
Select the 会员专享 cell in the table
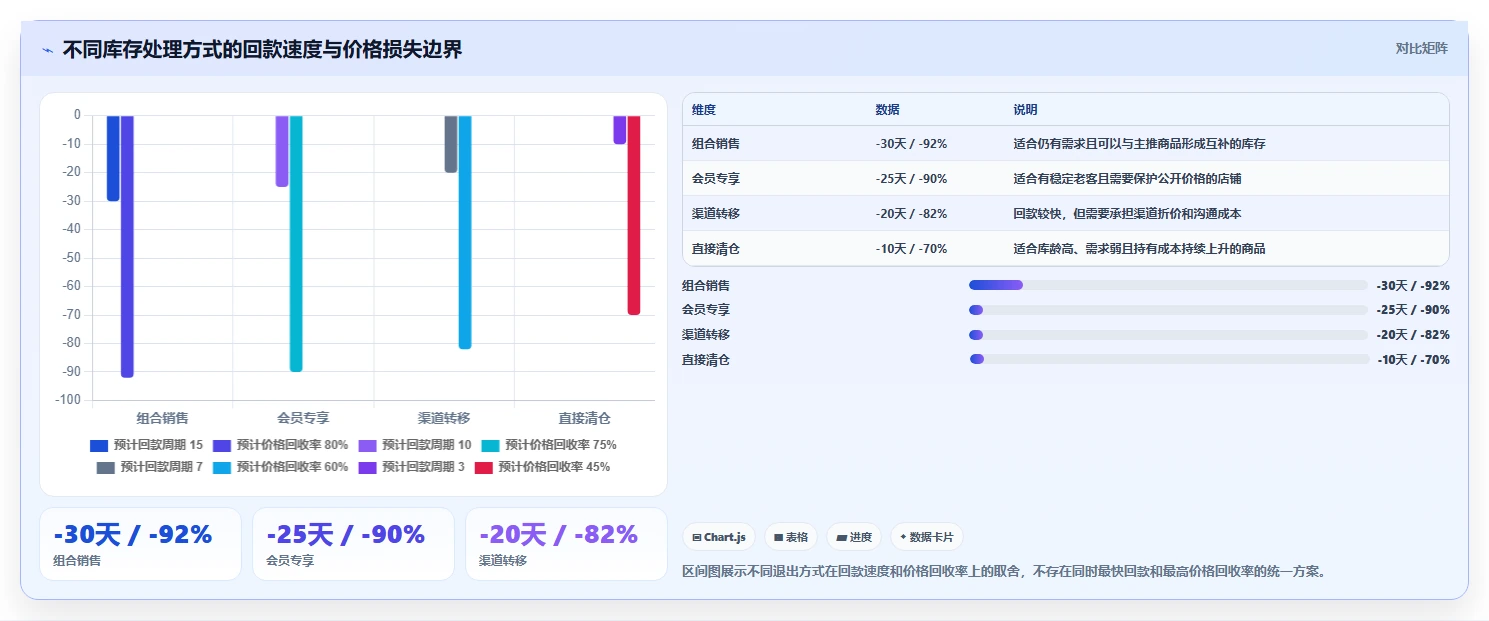coord(716,179)
